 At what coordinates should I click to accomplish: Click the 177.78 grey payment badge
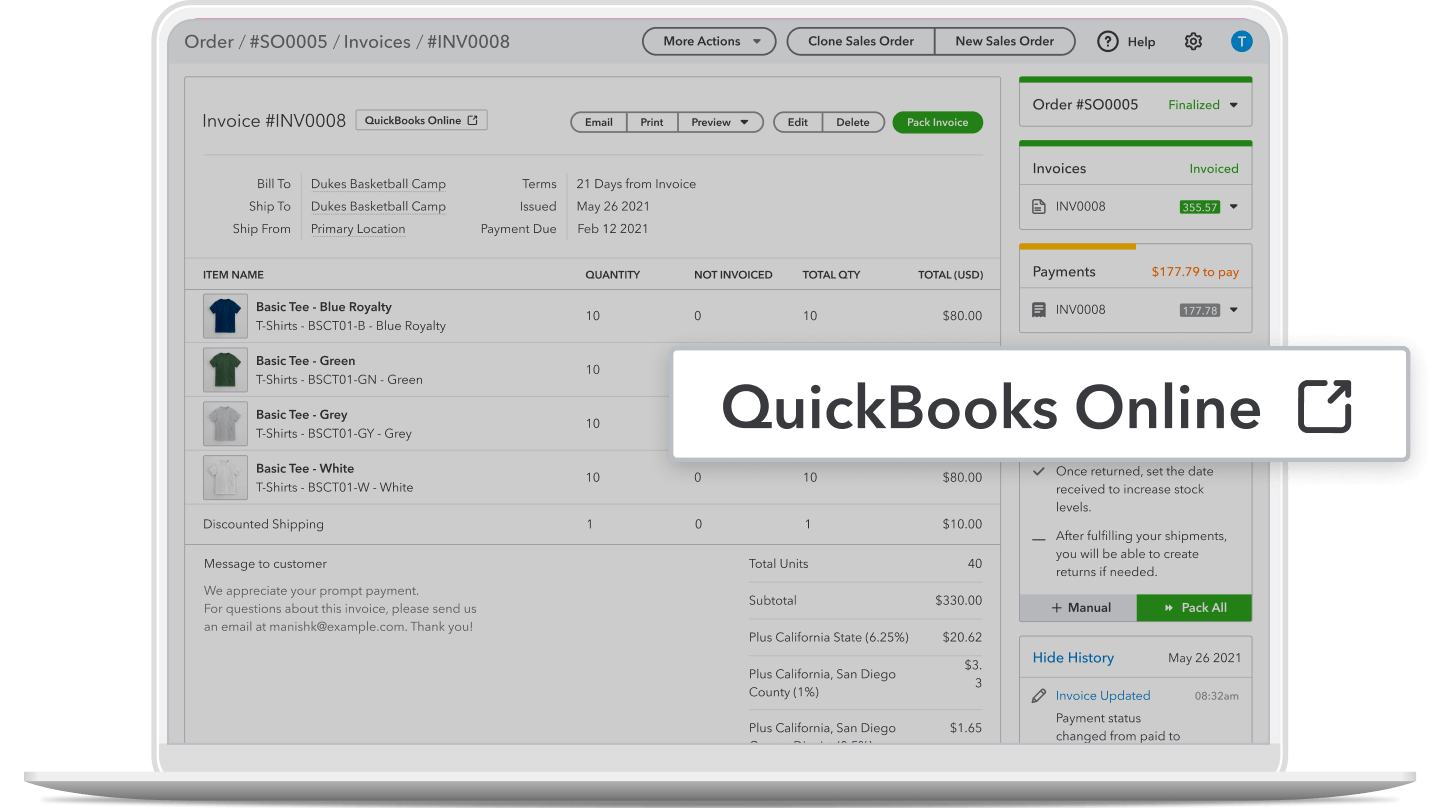[x=1200, y=310]
